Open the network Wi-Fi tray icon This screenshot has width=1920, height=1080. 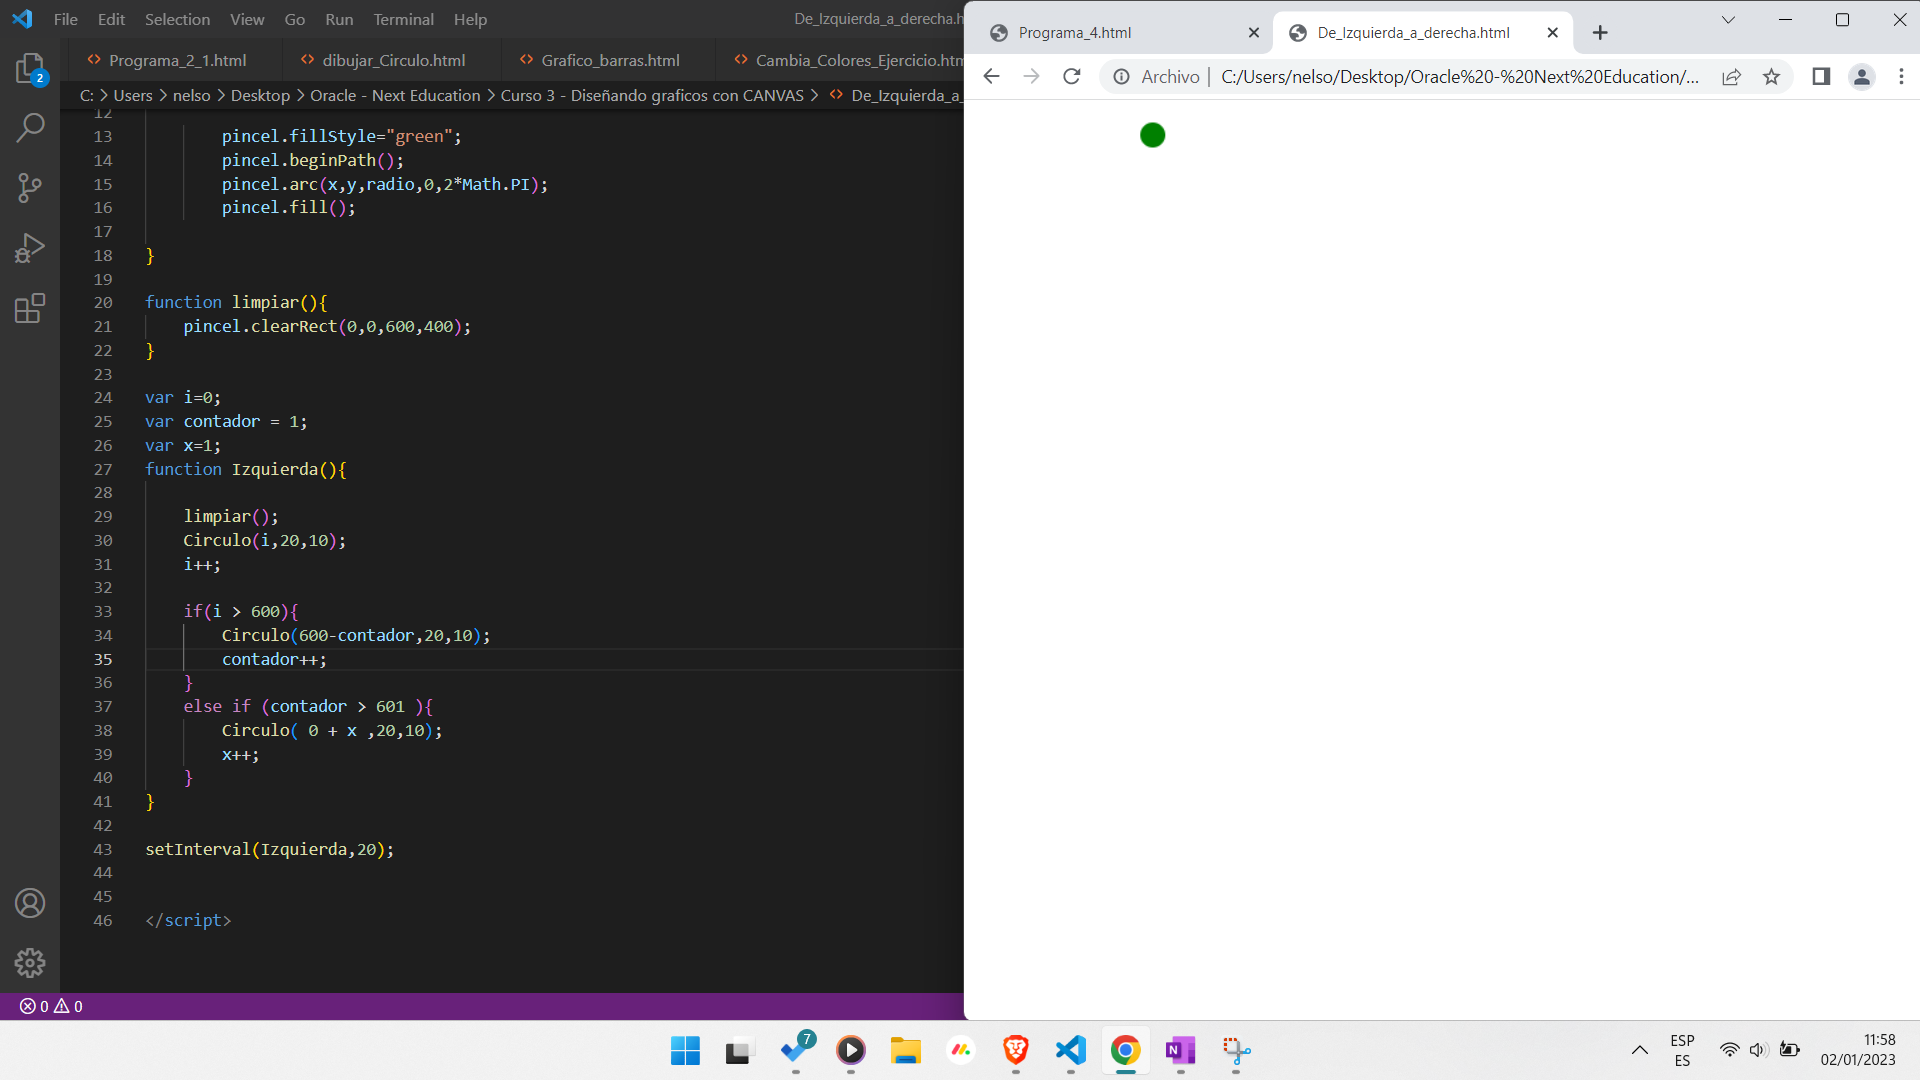click(x=1729, y=1050)
